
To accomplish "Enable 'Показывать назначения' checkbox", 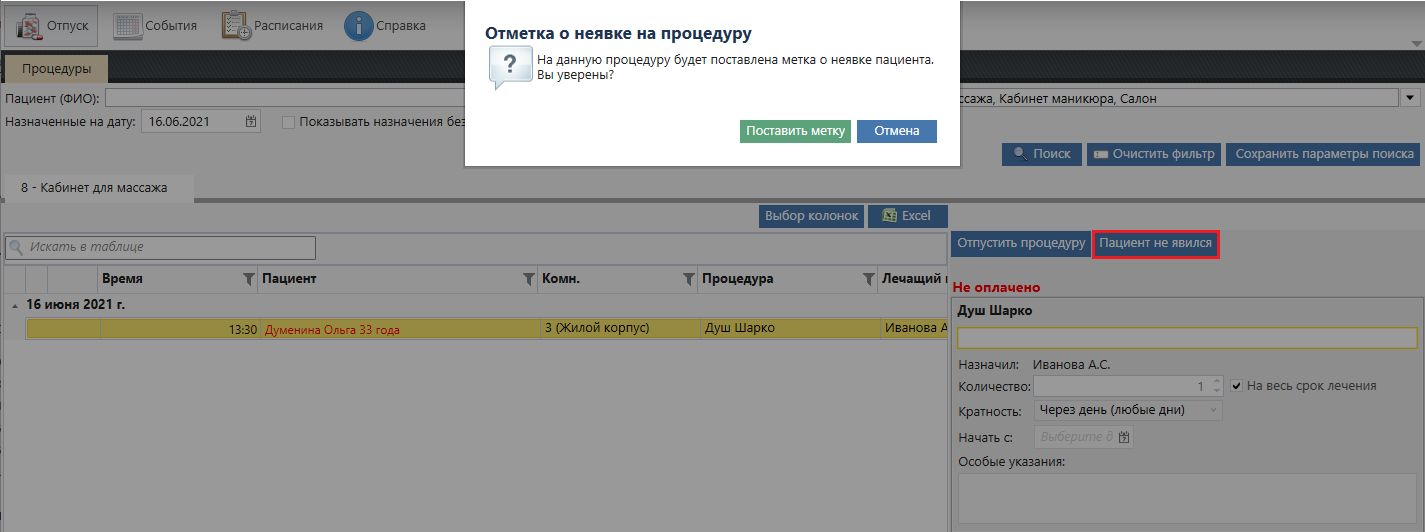I will (x=288, y=122).
